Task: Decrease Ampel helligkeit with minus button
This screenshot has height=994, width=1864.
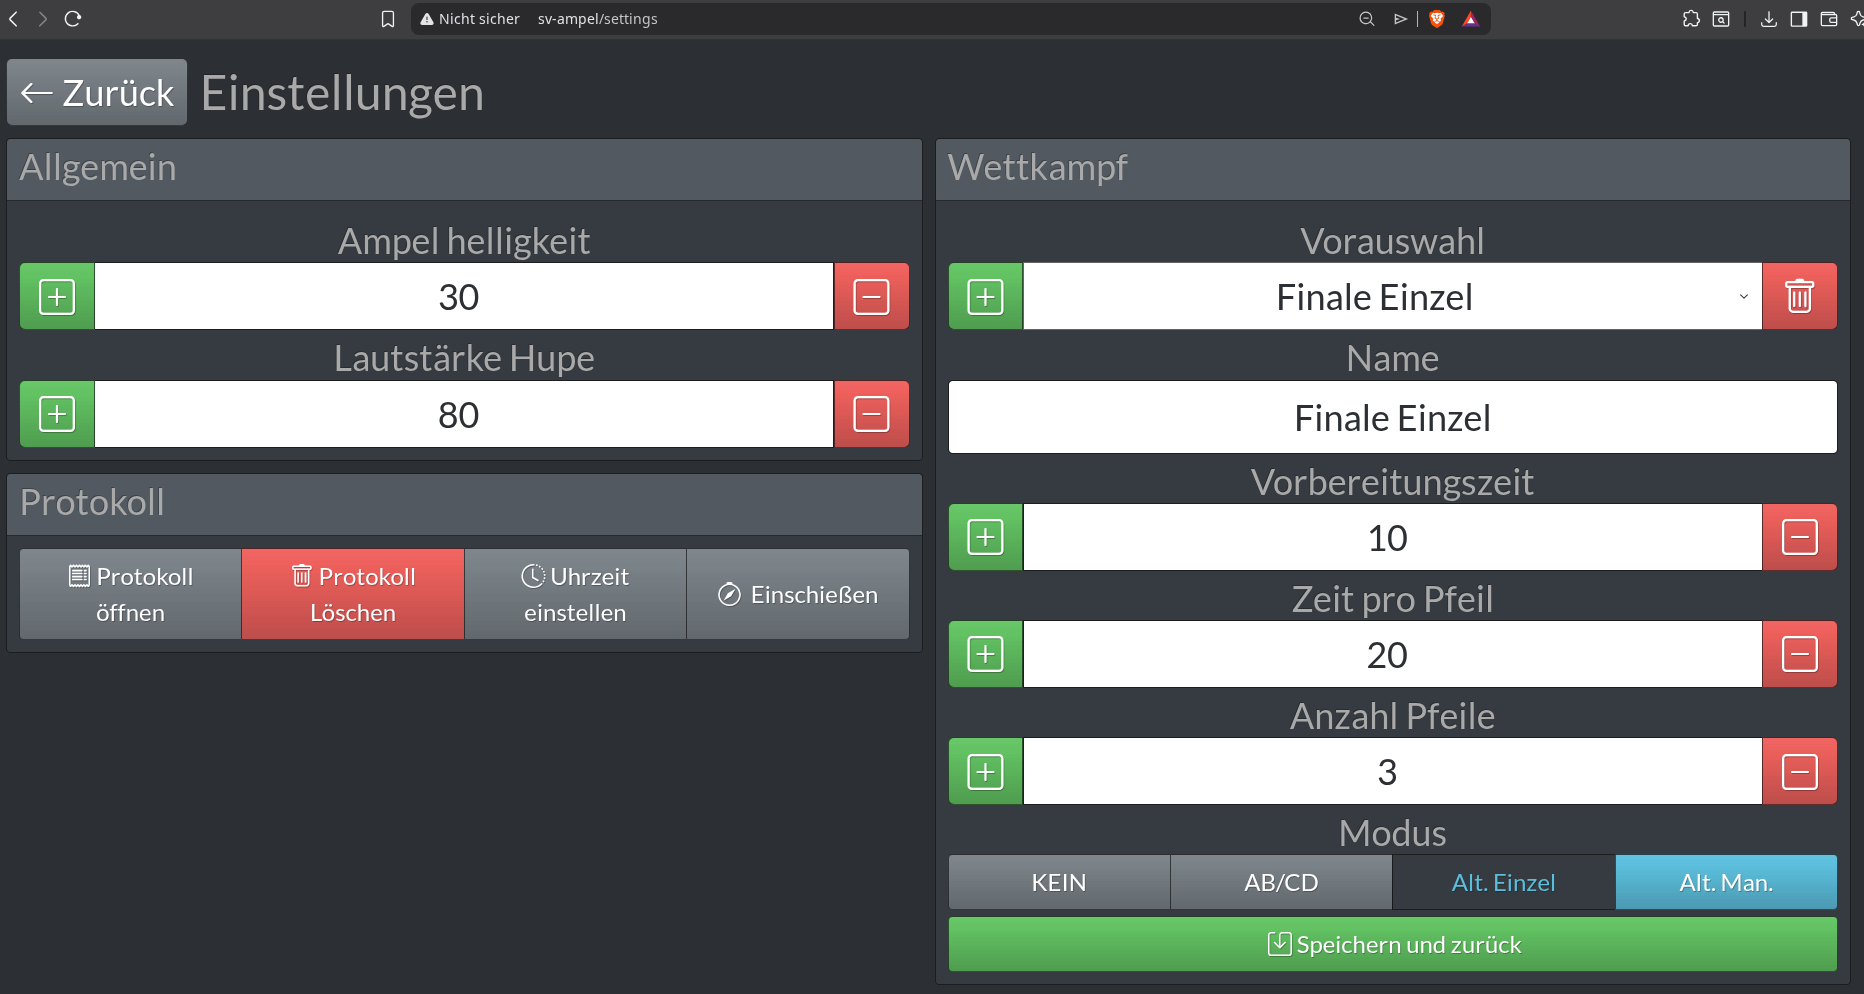Action: pos(871,297)
